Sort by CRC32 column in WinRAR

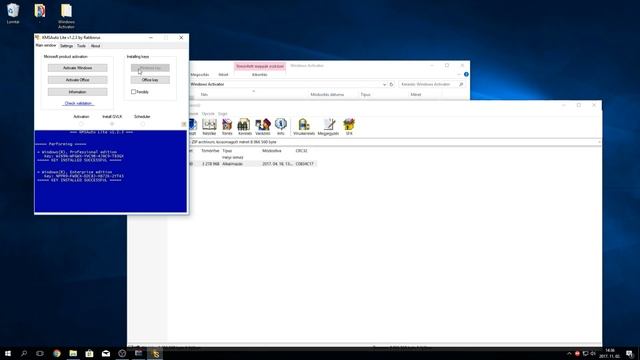pos(302,151)
